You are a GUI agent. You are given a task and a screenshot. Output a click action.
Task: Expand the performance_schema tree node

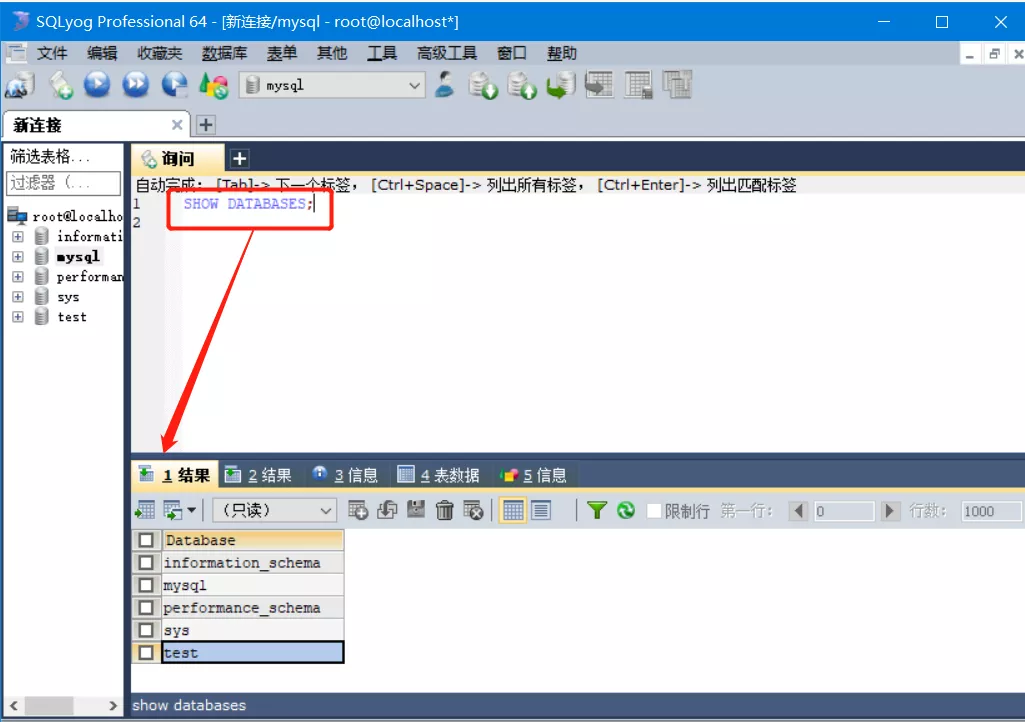(x=18, y=277)
